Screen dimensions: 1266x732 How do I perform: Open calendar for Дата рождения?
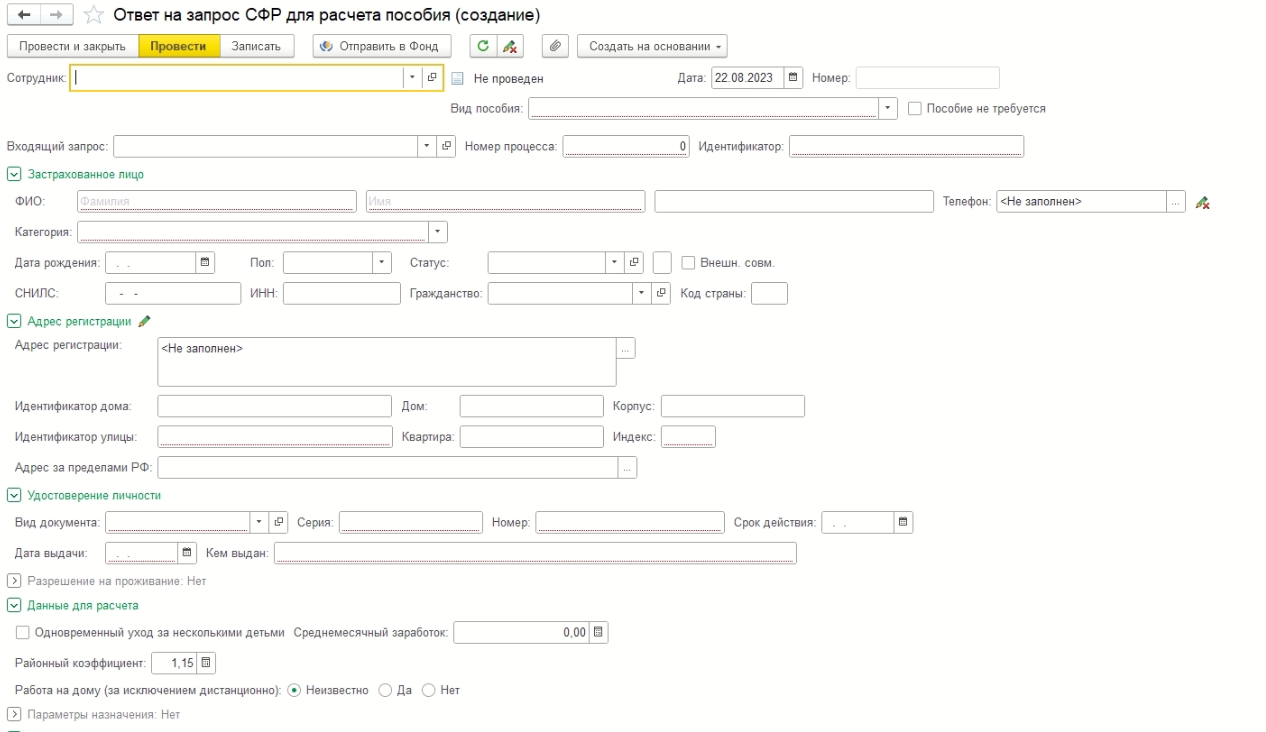tap(205, 263)
